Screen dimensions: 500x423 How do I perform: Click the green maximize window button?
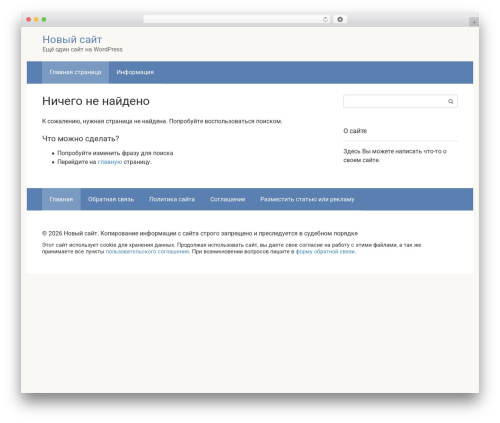point(44,19)
